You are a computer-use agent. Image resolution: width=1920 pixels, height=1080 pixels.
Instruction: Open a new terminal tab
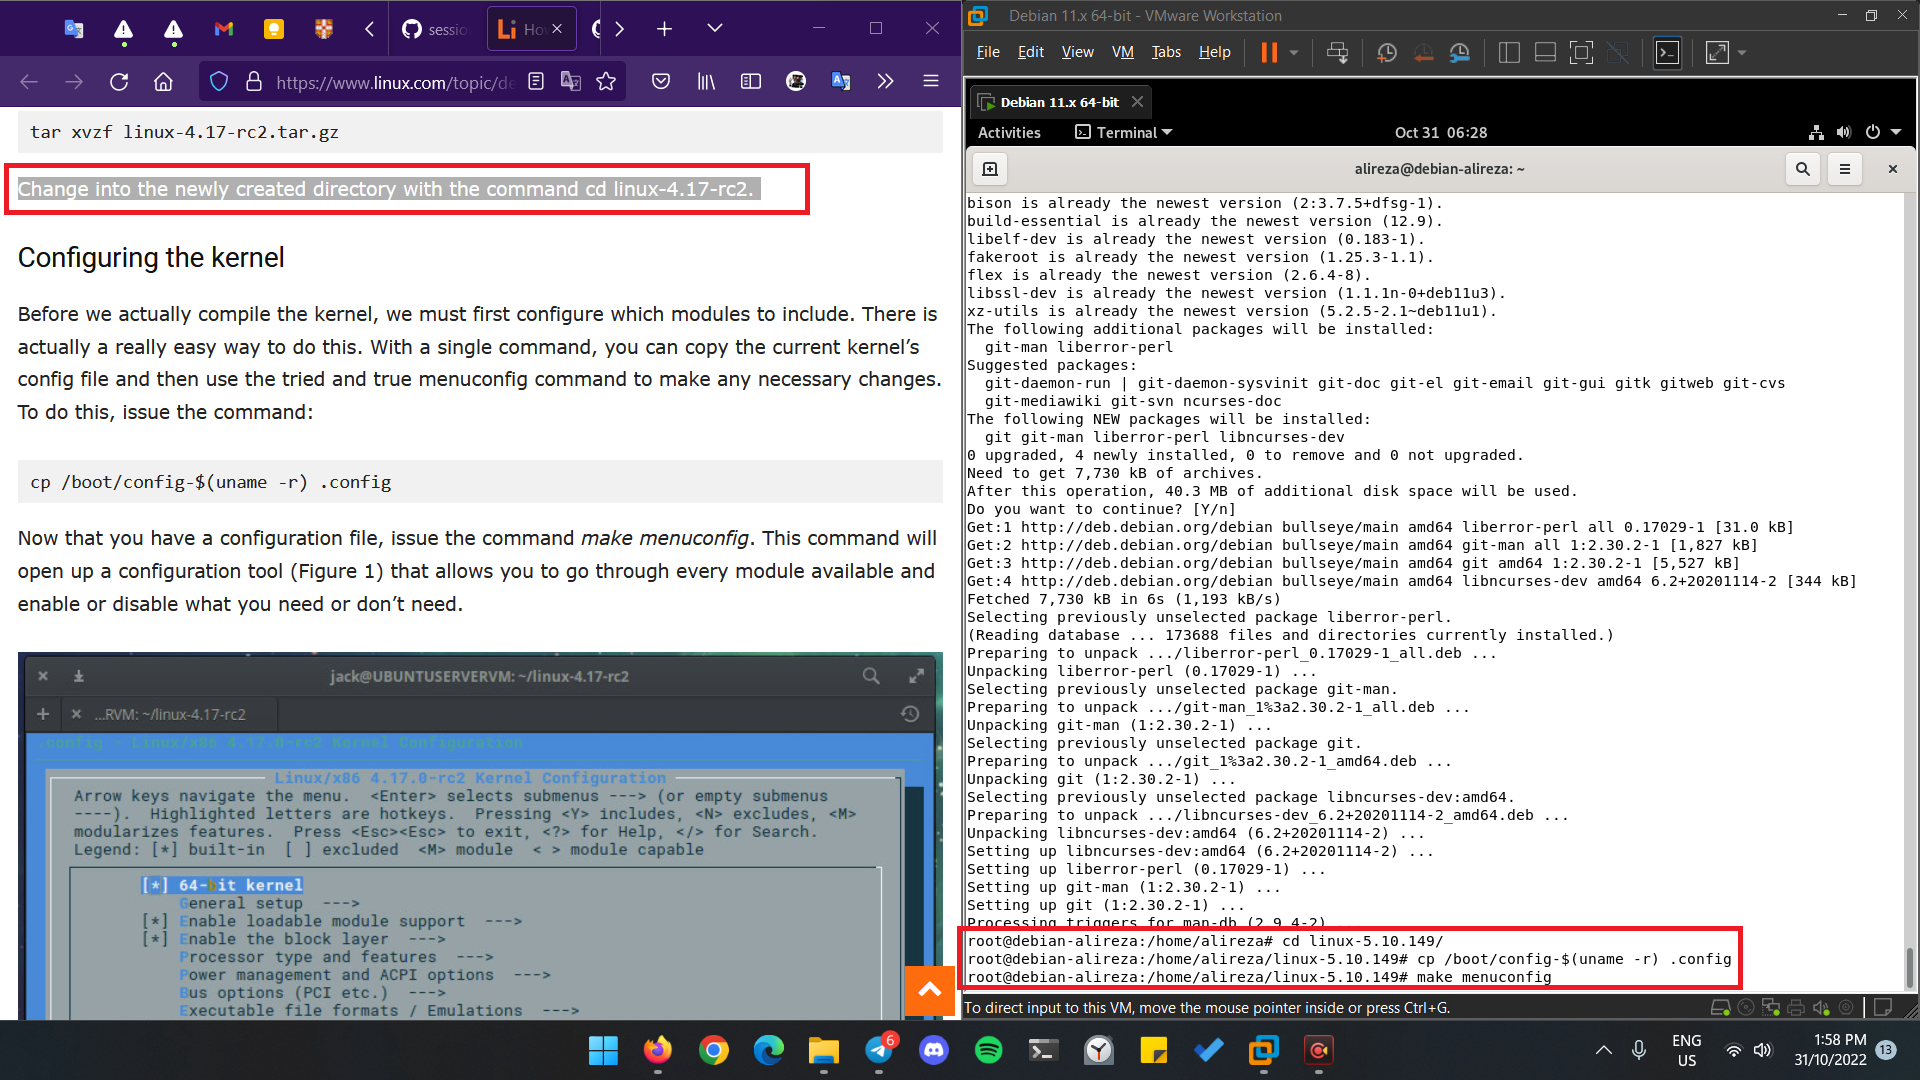pyautogui.click(x=990, y=169)
